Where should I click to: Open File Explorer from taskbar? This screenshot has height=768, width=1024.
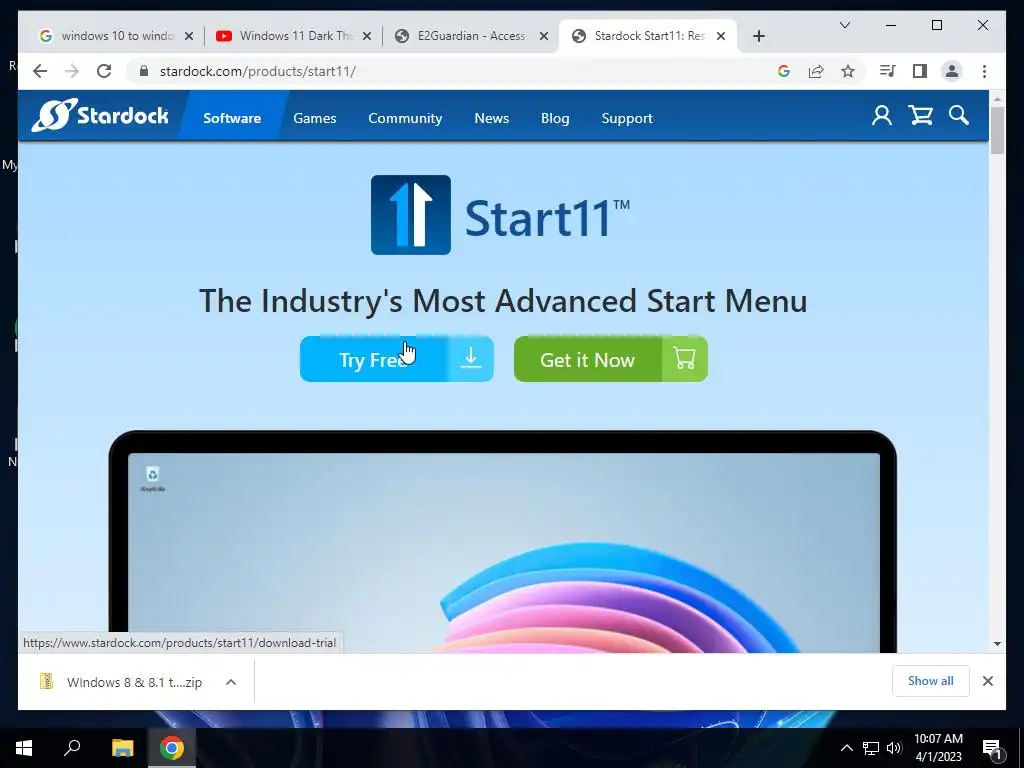click(122, 748)
